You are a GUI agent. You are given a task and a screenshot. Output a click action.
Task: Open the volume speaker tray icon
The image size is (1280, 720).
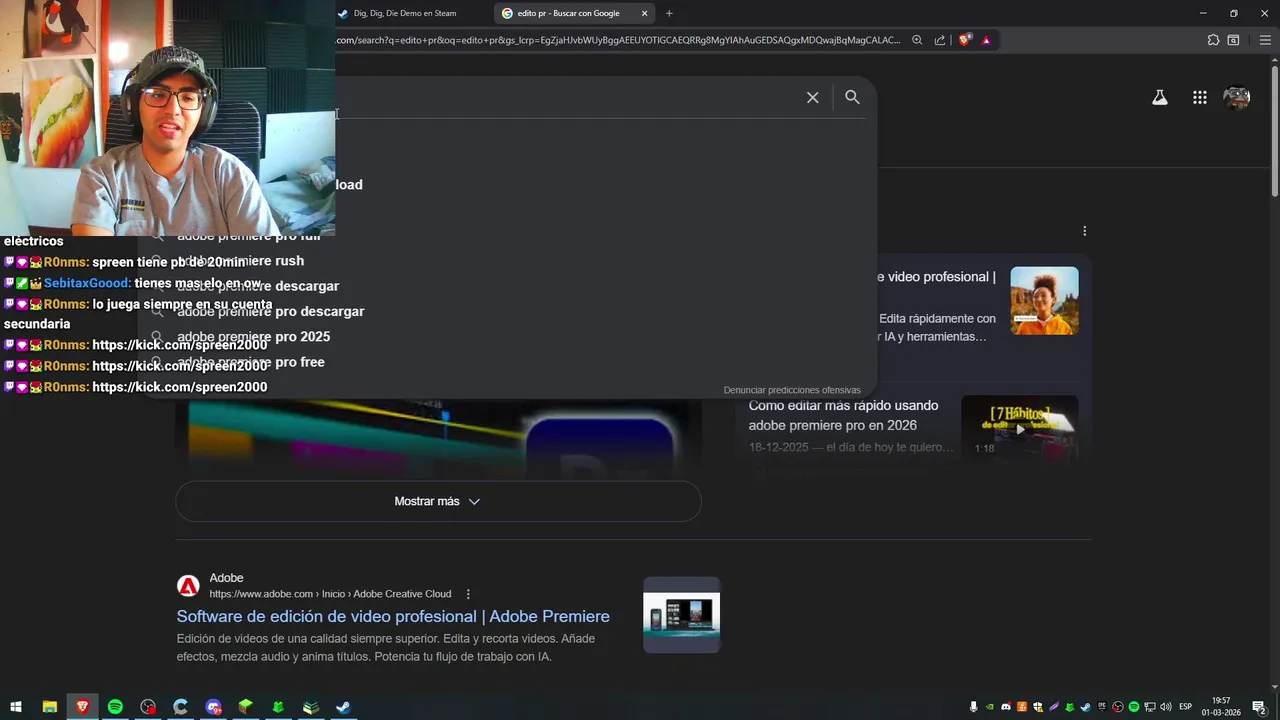[x=1166, y=707]
